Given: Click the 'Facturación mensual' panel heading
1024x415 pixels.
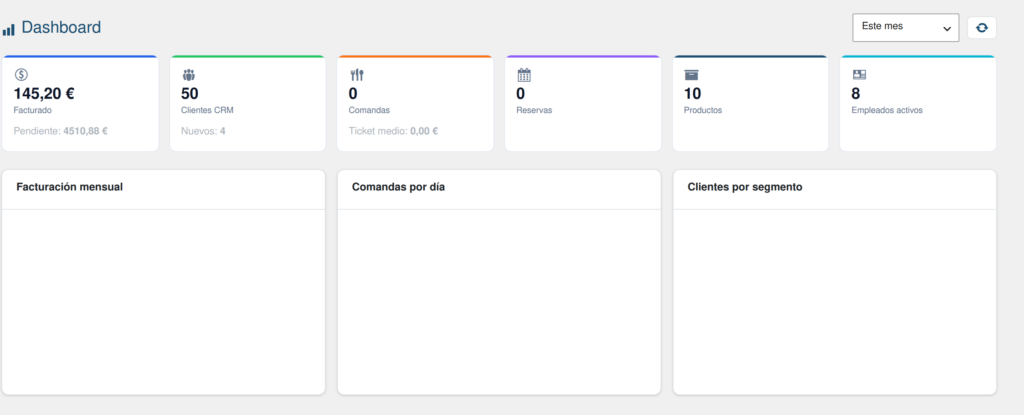Looking at the screenshot, I should tap(70, 187).
